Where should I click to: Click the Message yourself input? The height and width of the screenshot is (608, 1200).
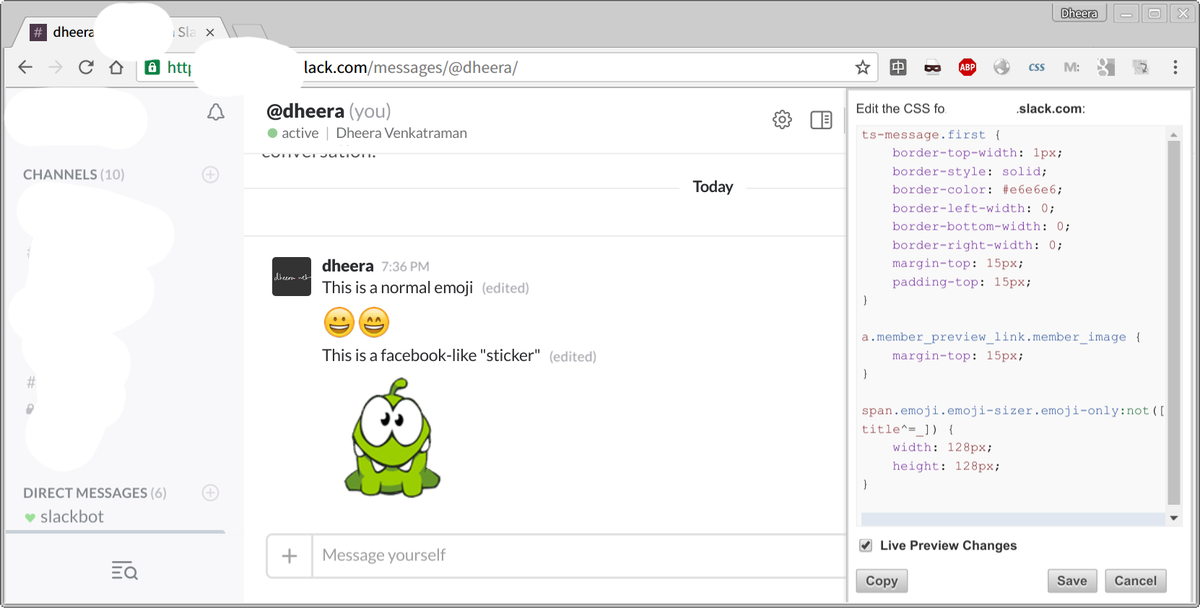(578, 555)
